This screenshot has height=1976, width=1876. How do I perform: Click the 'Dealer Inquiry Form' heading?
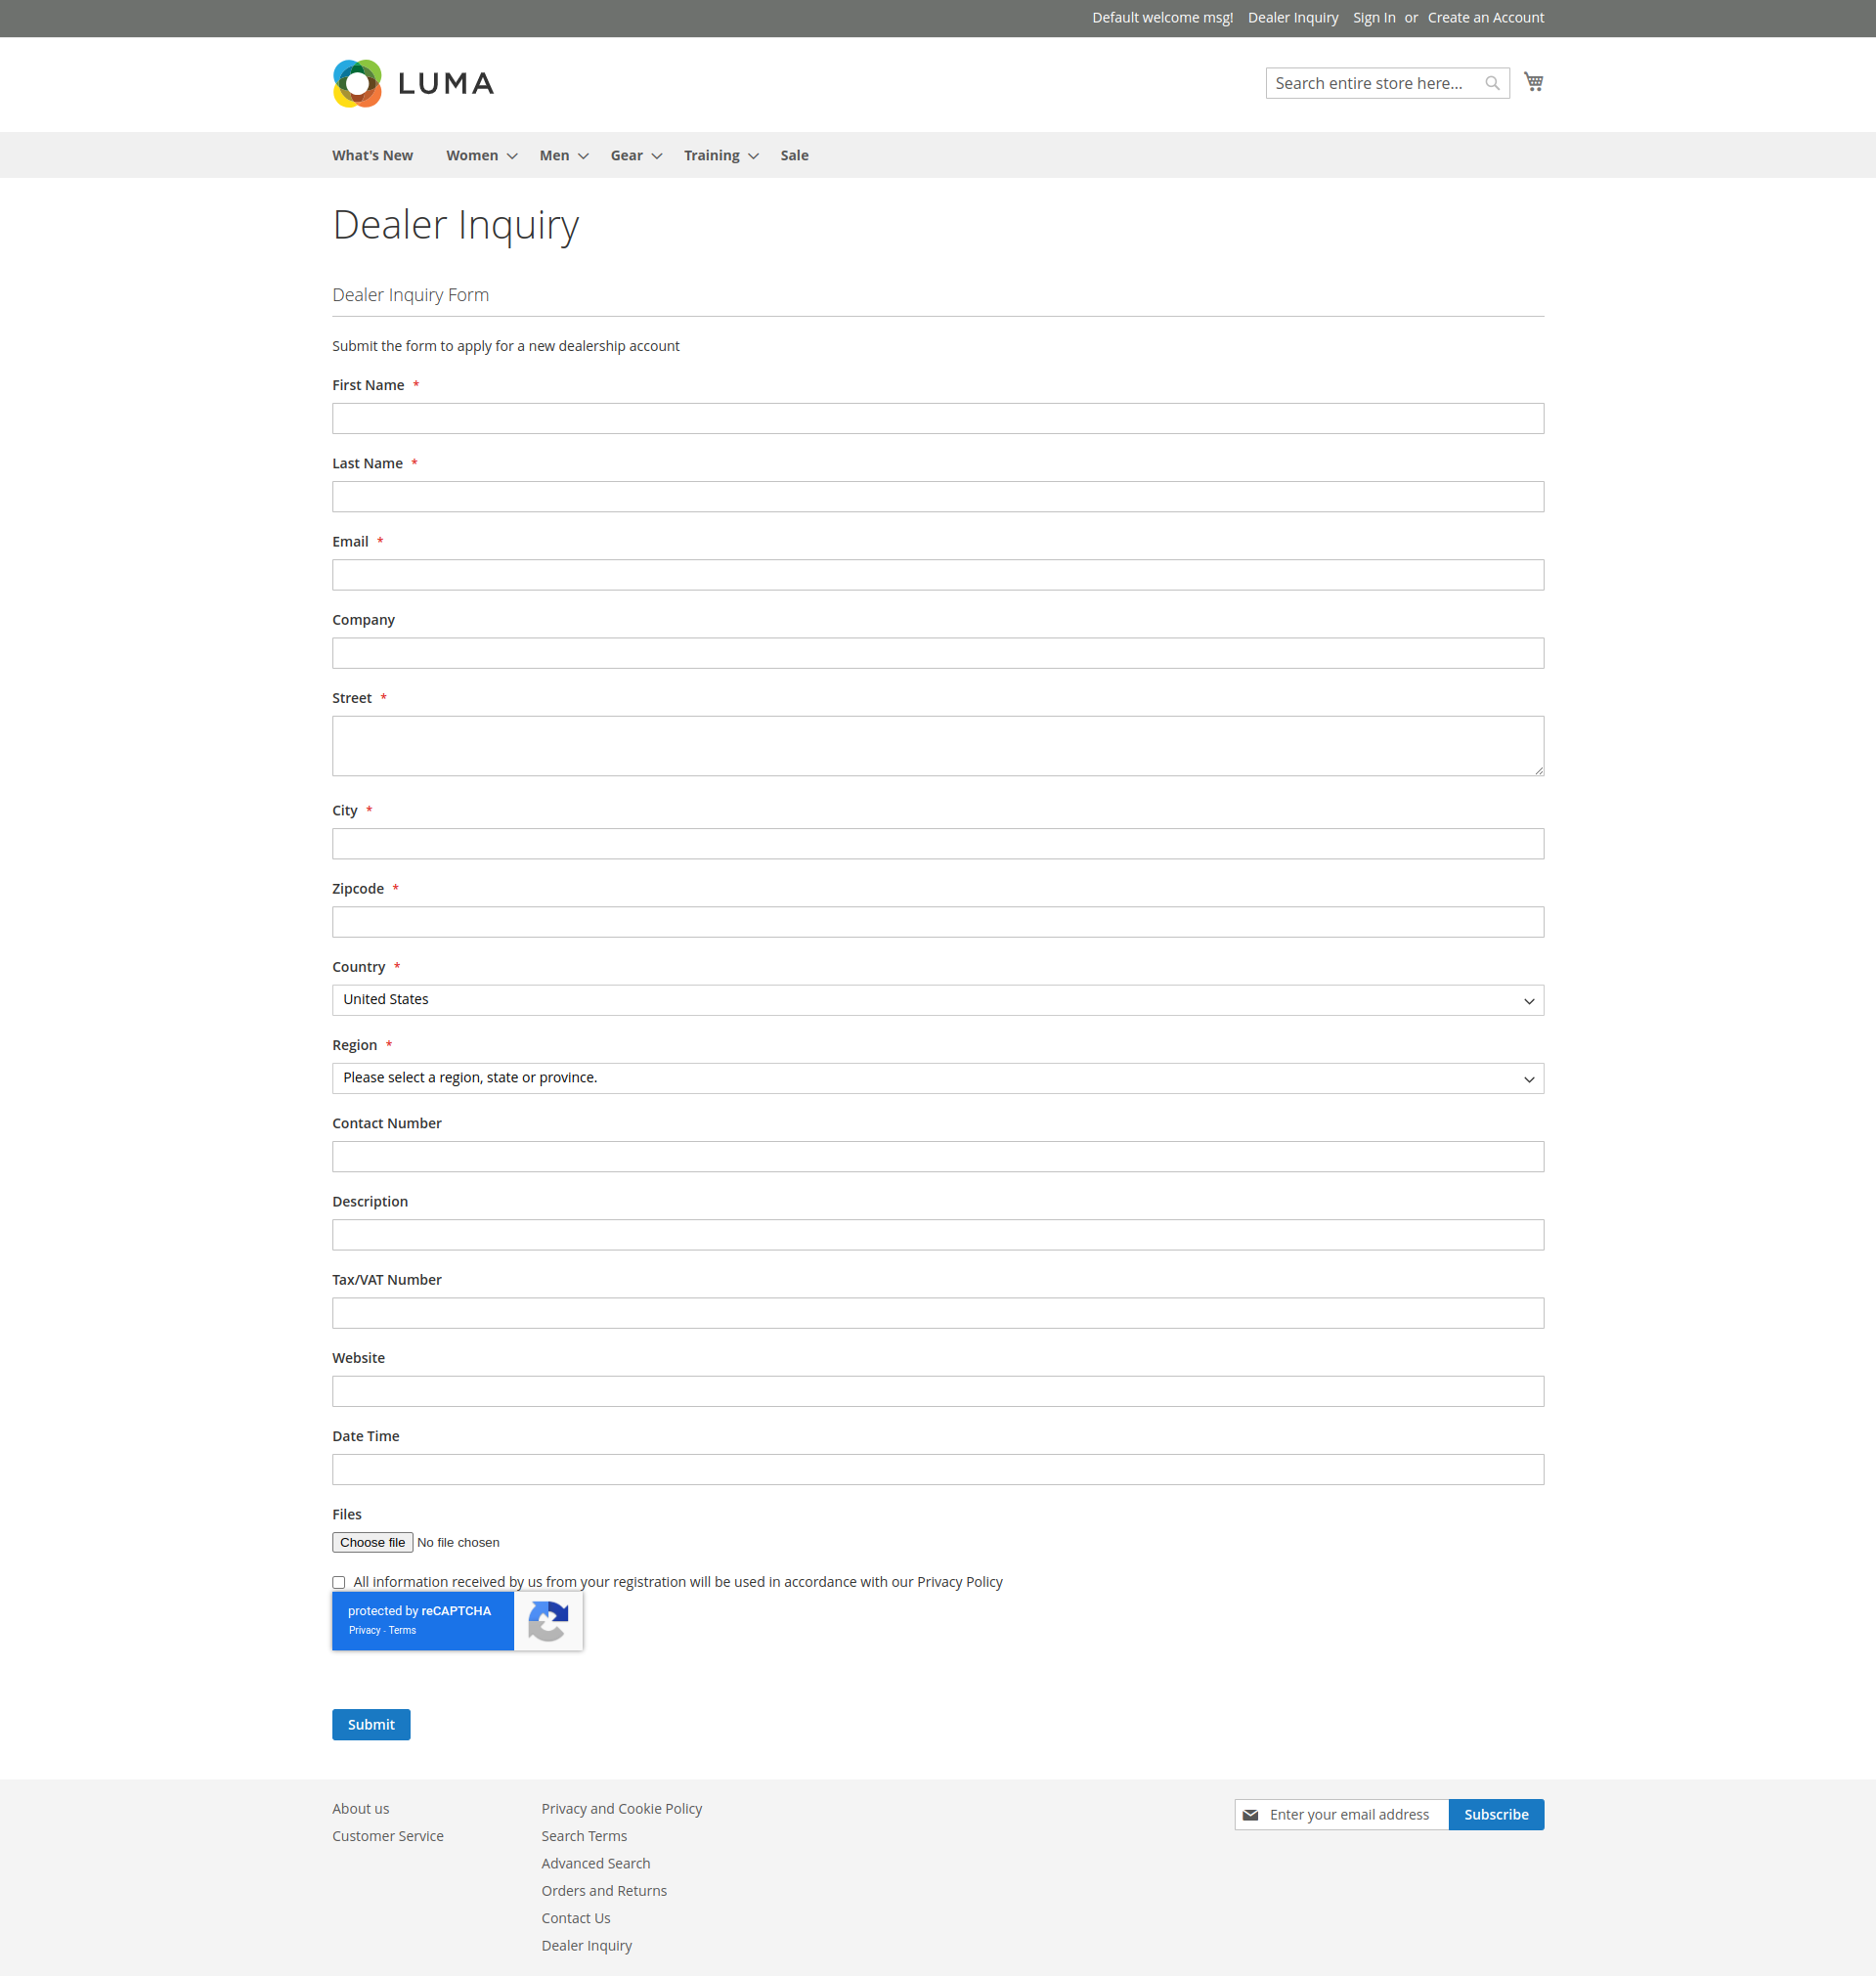tap(410, 294)
